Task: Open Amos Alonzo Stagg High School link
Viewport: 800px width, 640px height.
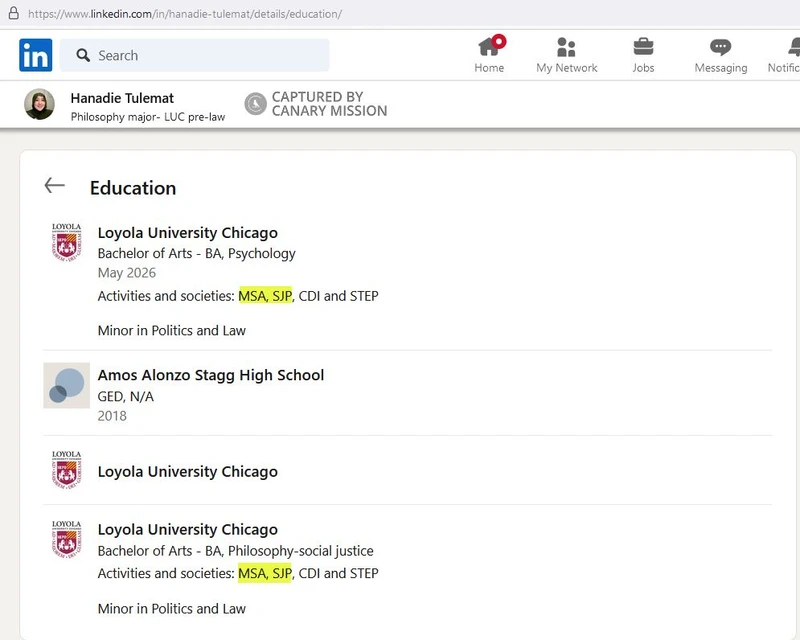Action: pos(211,375)
